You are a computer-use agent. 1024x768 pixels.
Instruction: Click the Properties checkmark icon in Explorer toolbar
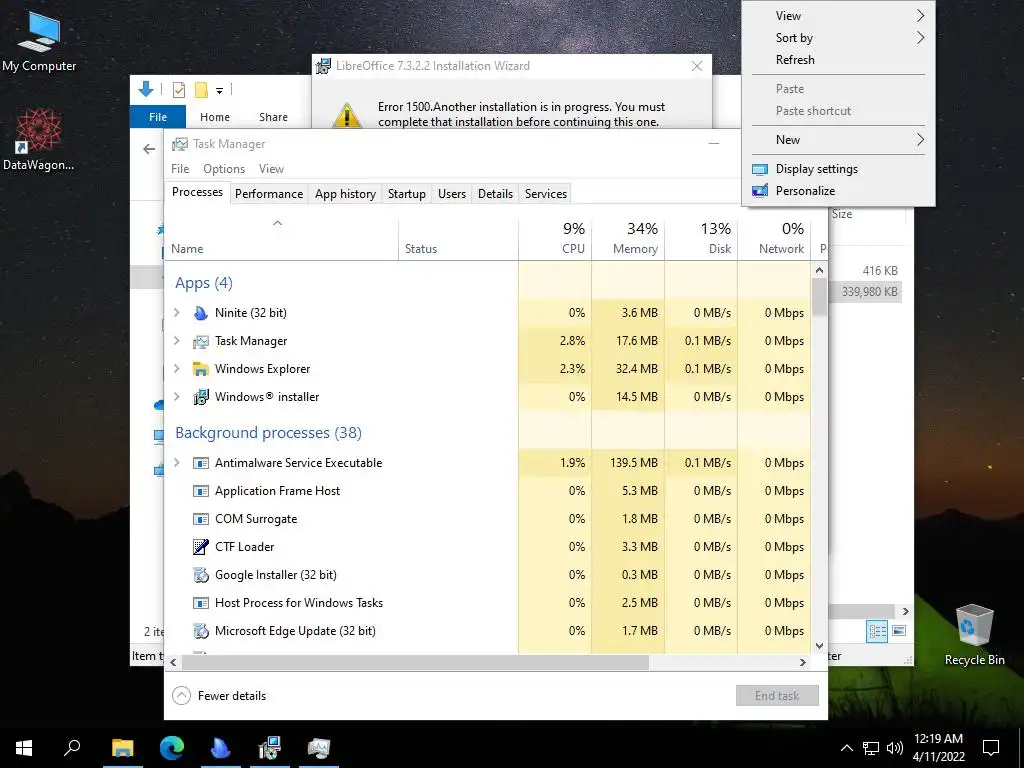point(178,90)
